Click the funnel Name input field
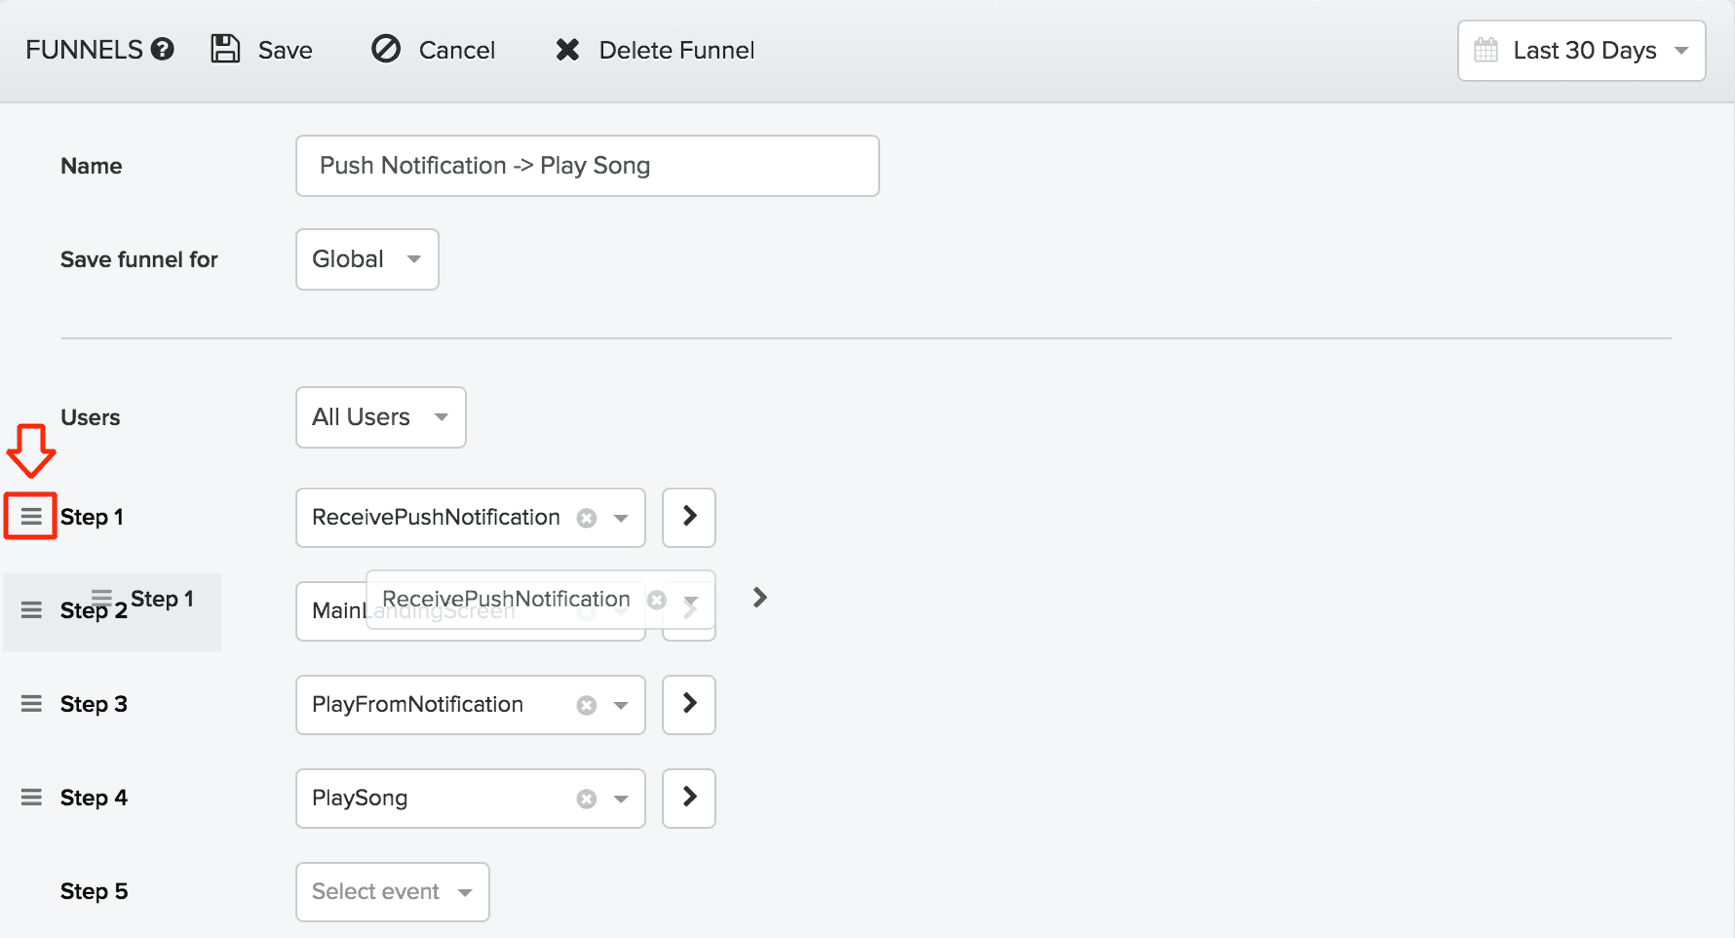The width and height of the screenshot is (1735, 938). point(586,165)
